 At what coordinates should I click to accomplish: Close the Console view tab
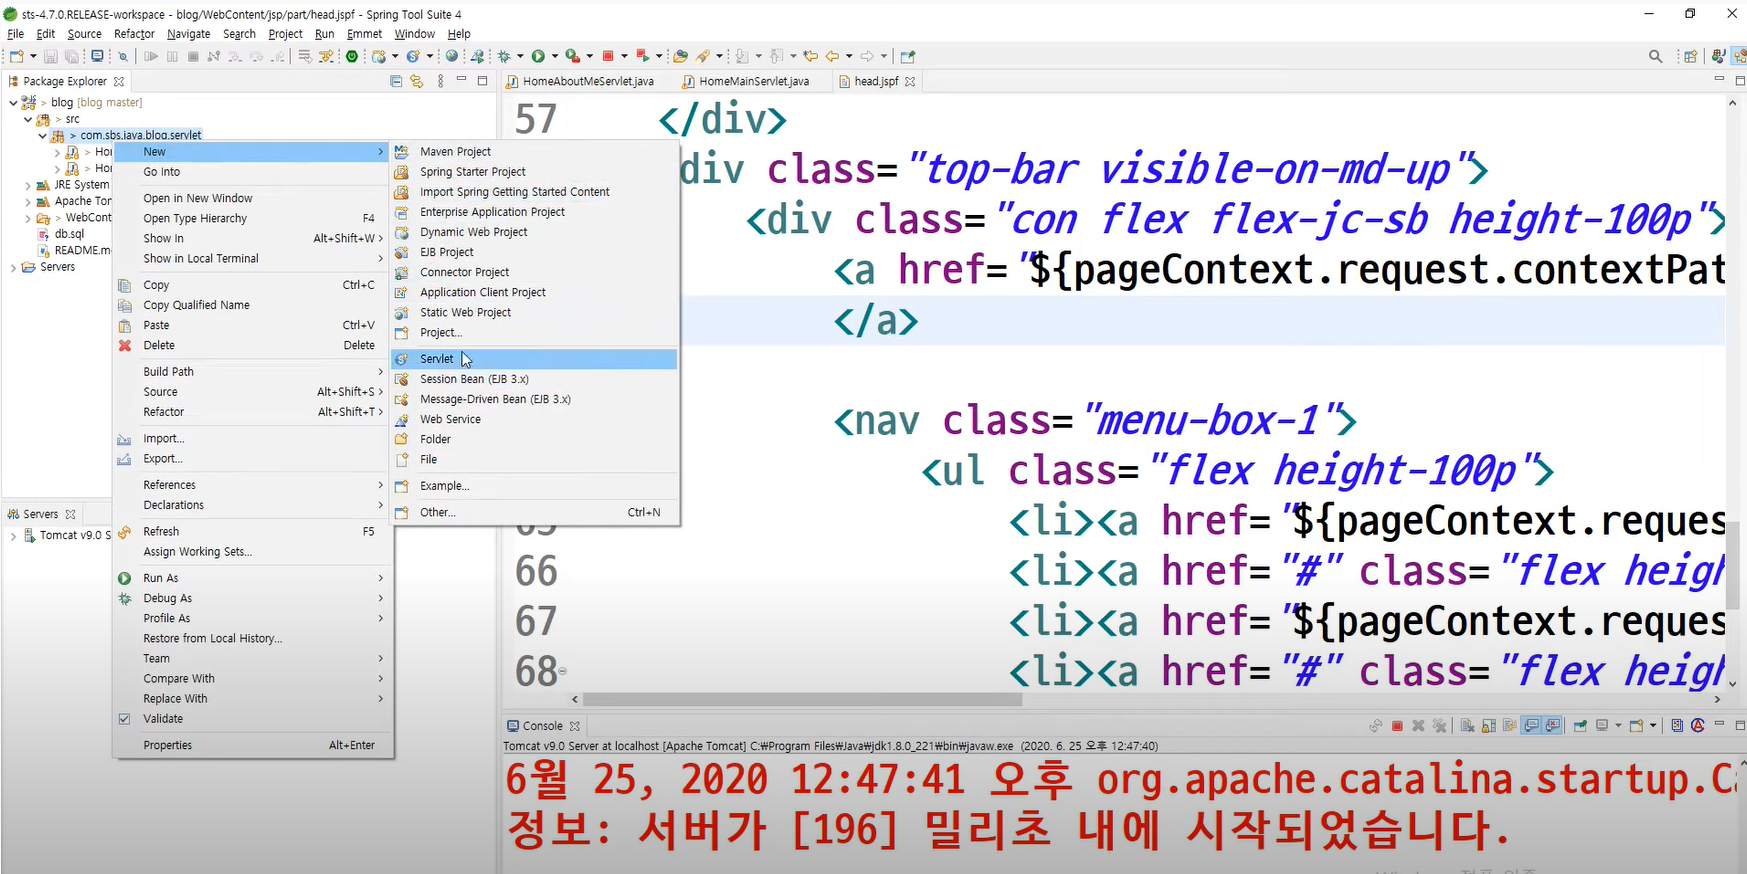574,726
